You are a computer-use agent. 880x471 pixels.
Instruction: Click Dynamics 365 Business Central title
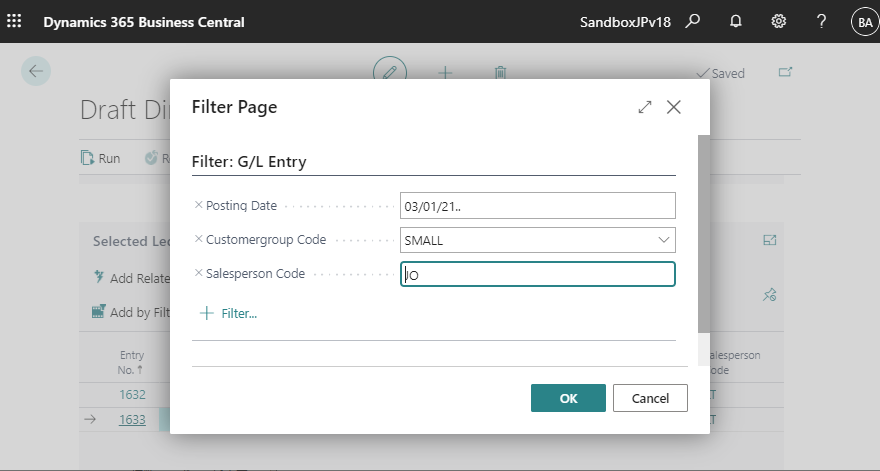click(144, 22)
